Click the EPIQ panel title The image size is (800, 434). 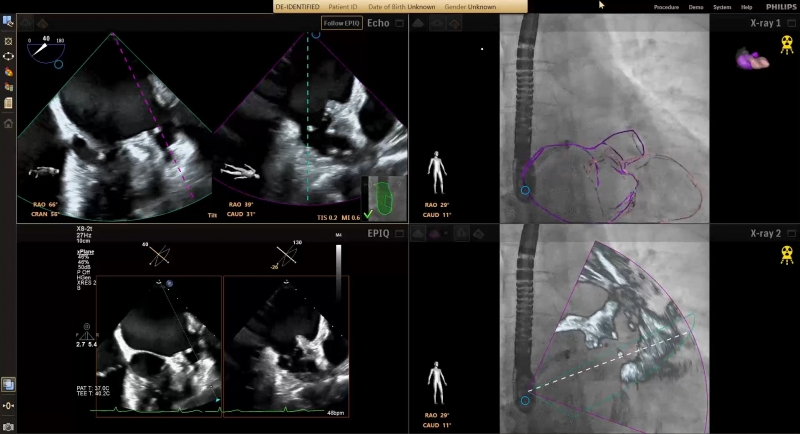point(378,234)
